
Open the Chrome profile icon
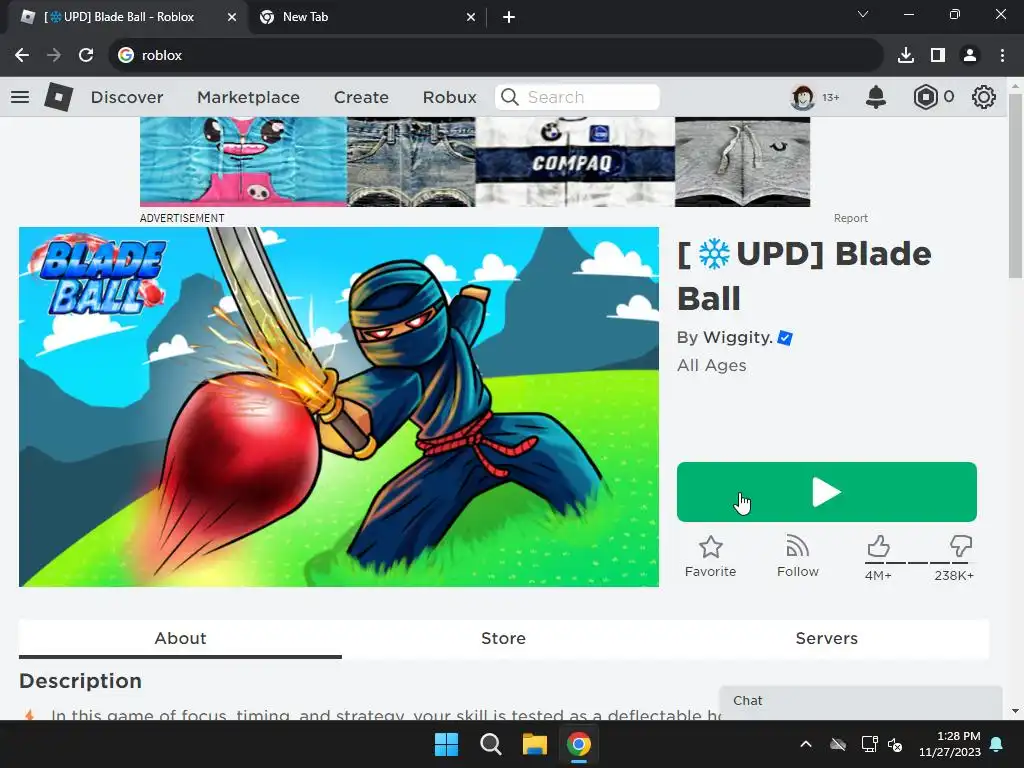pyautogui.click(x=970, y=56)
